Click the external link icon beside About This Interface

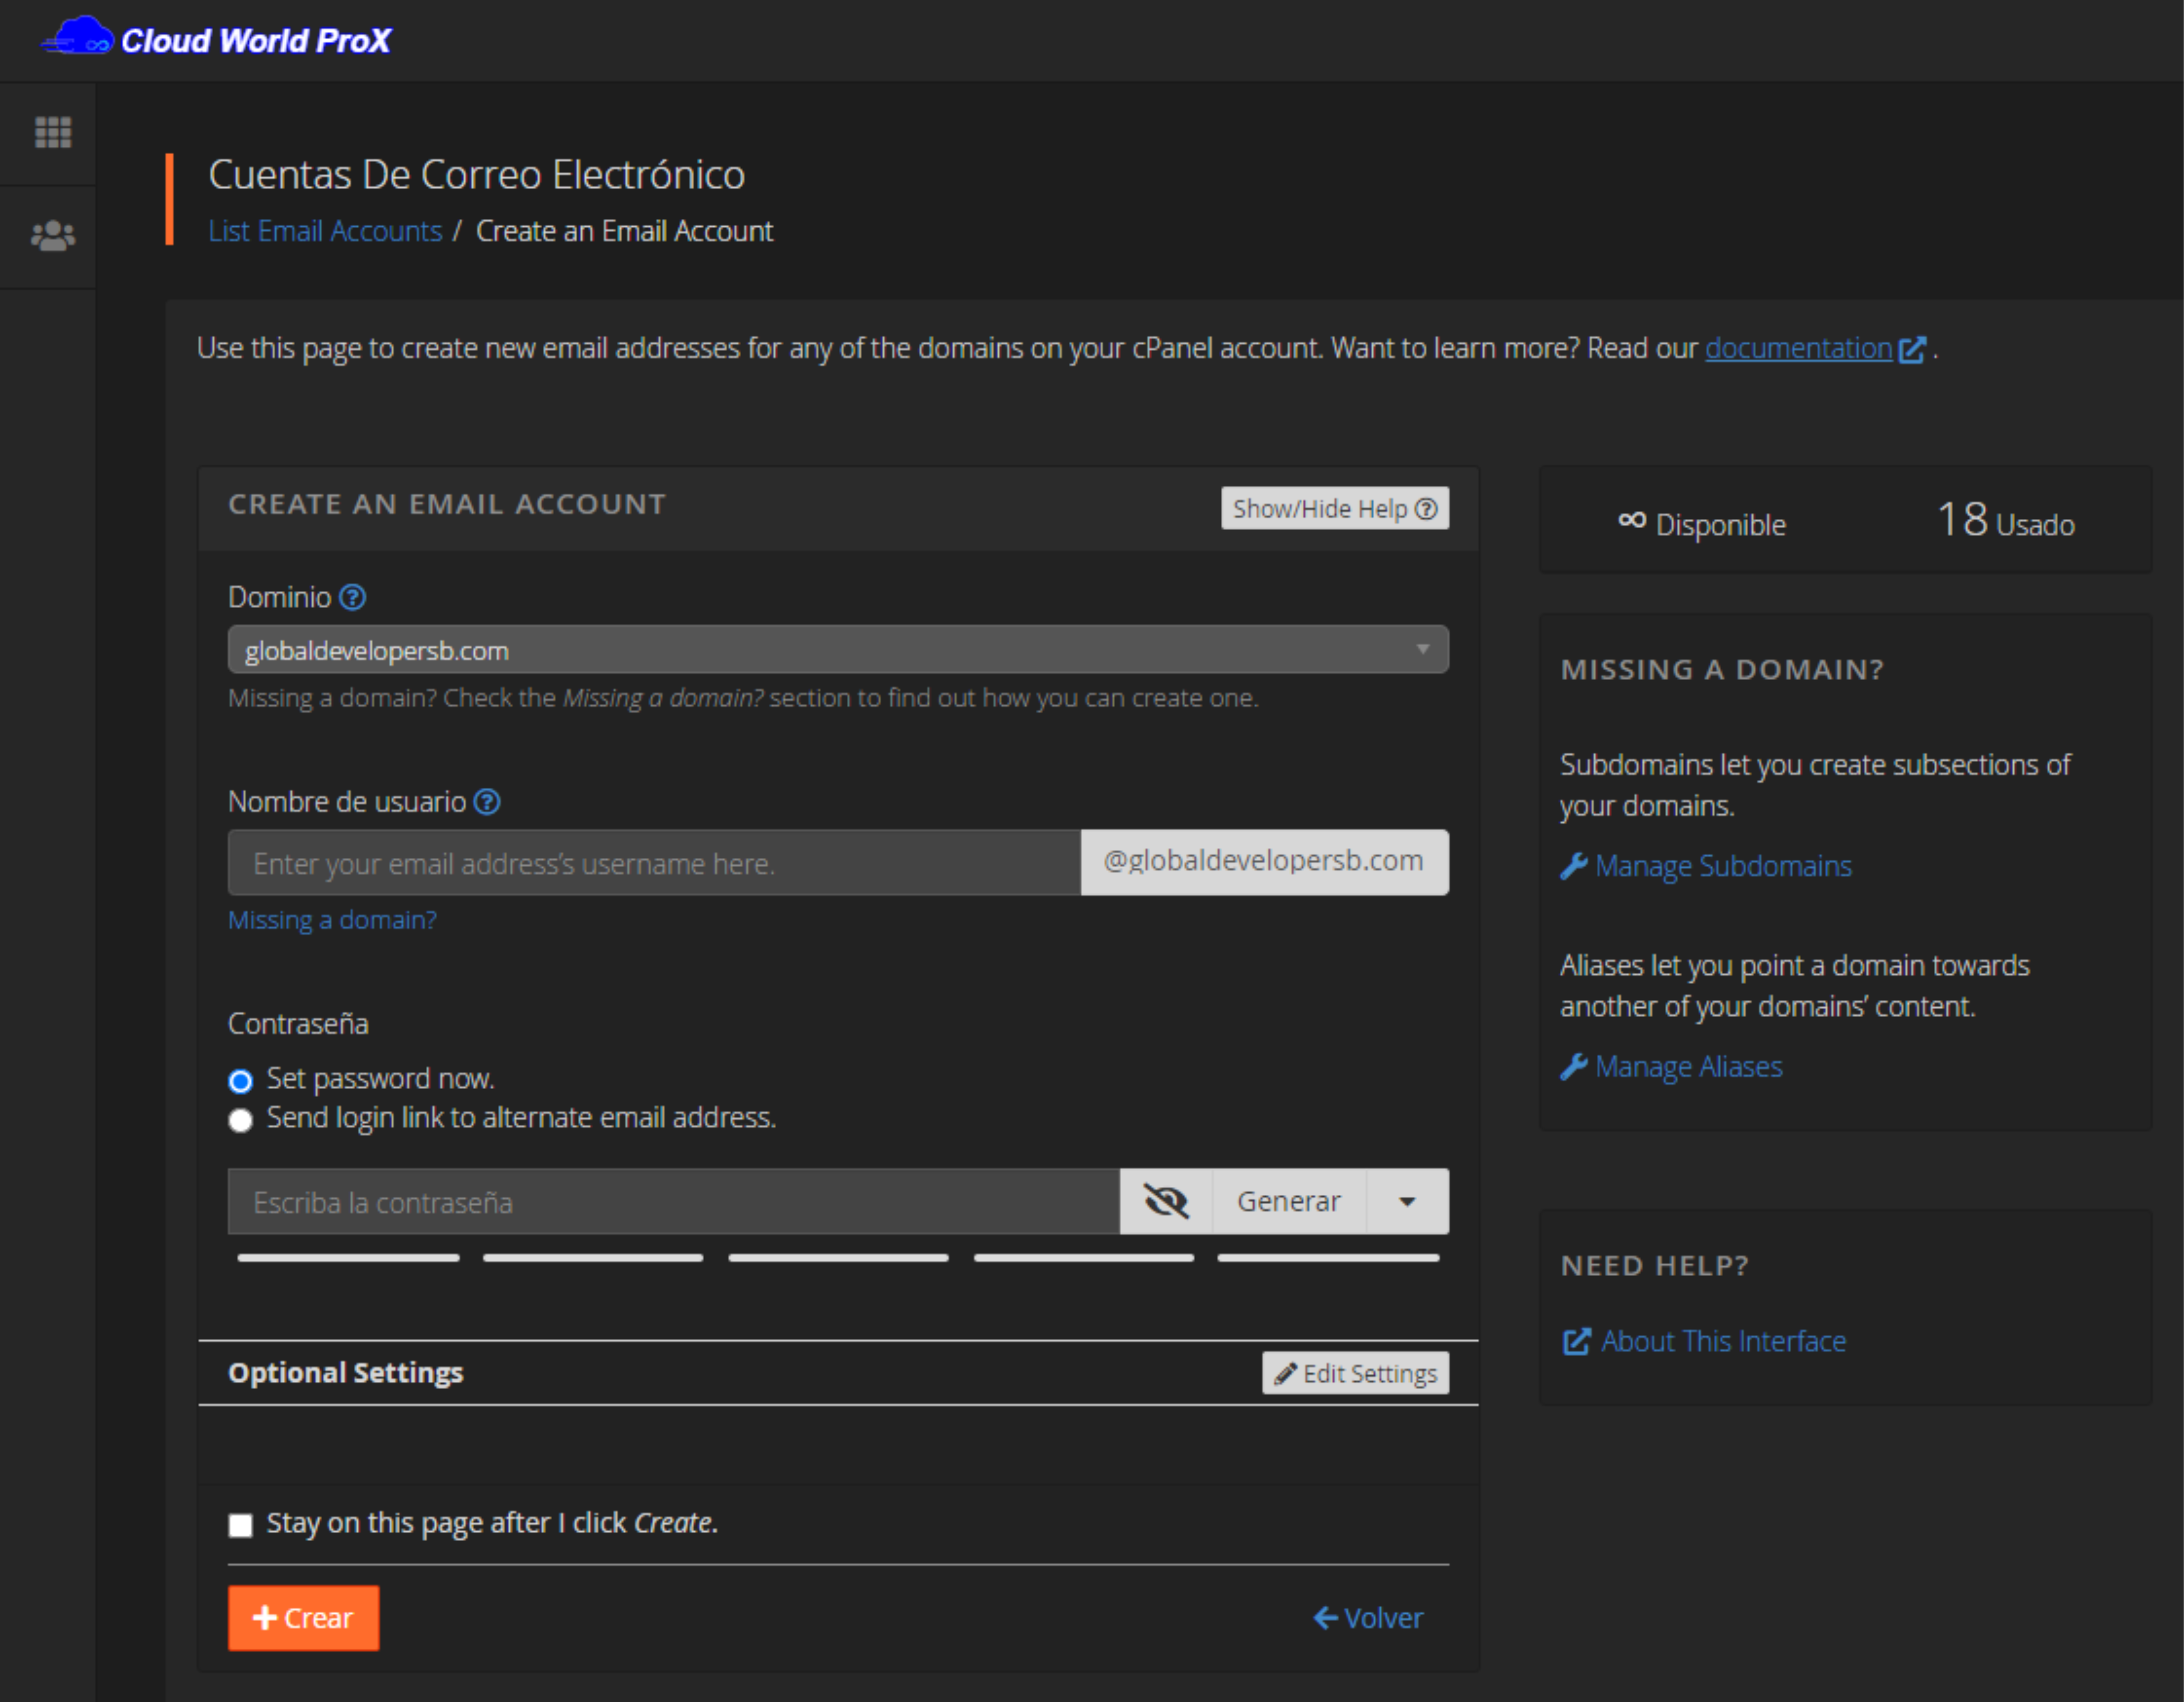(1576, 1341)
